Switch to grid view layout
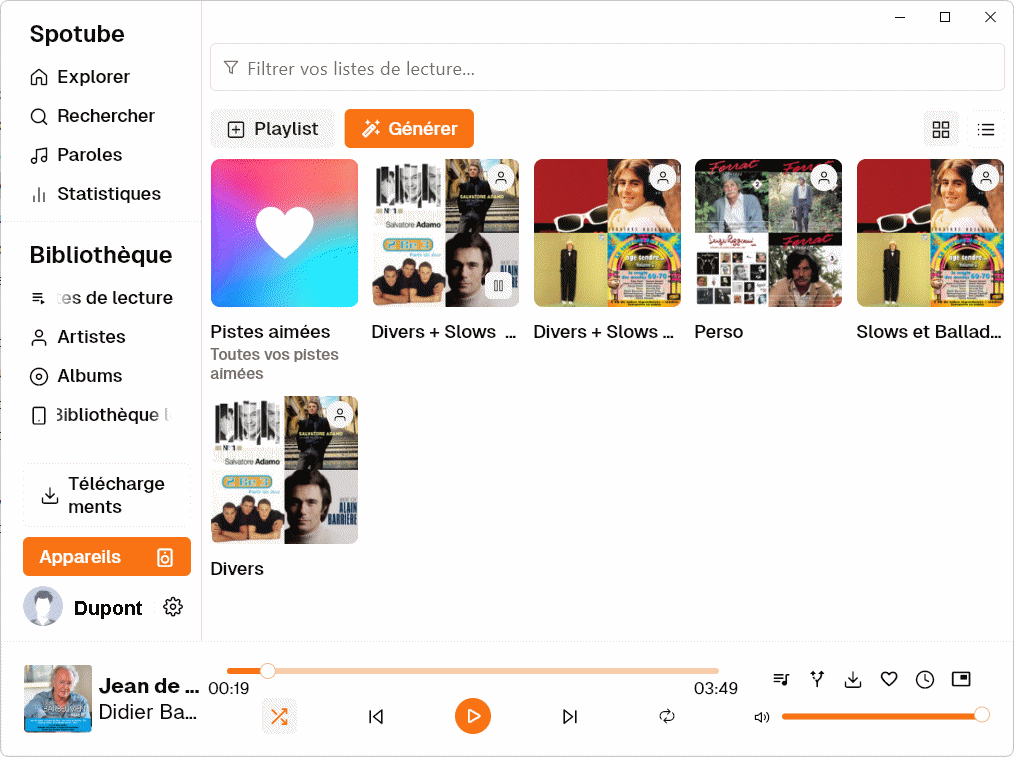The height and width of the screenshot is (757, 1014). [940, 129]
